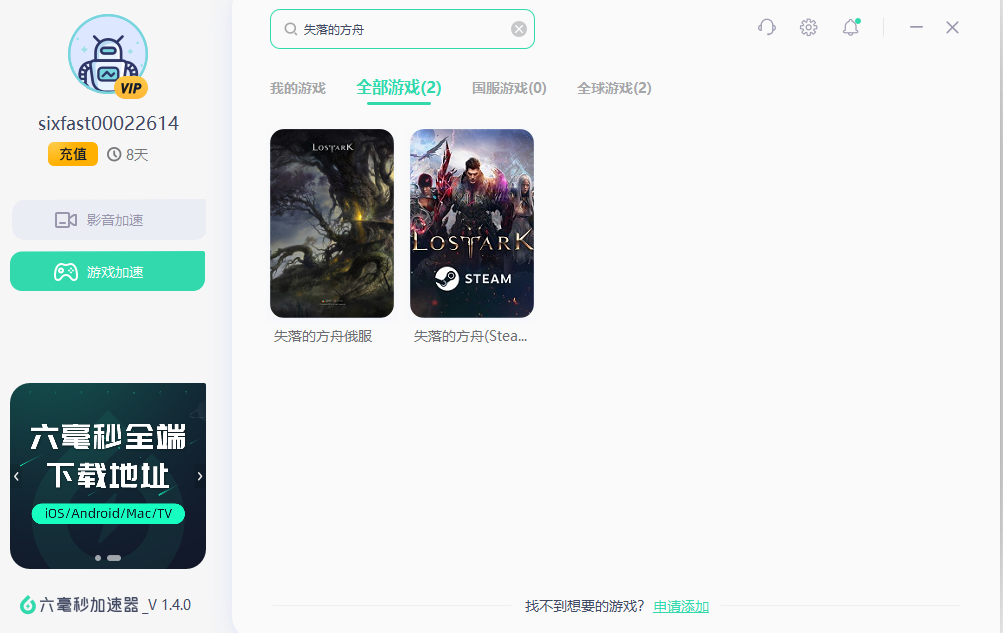The height and width of the screenshot is (633, 1003).
Task: Show previous banner with left arrow
Action: click(x=17, y=477)
